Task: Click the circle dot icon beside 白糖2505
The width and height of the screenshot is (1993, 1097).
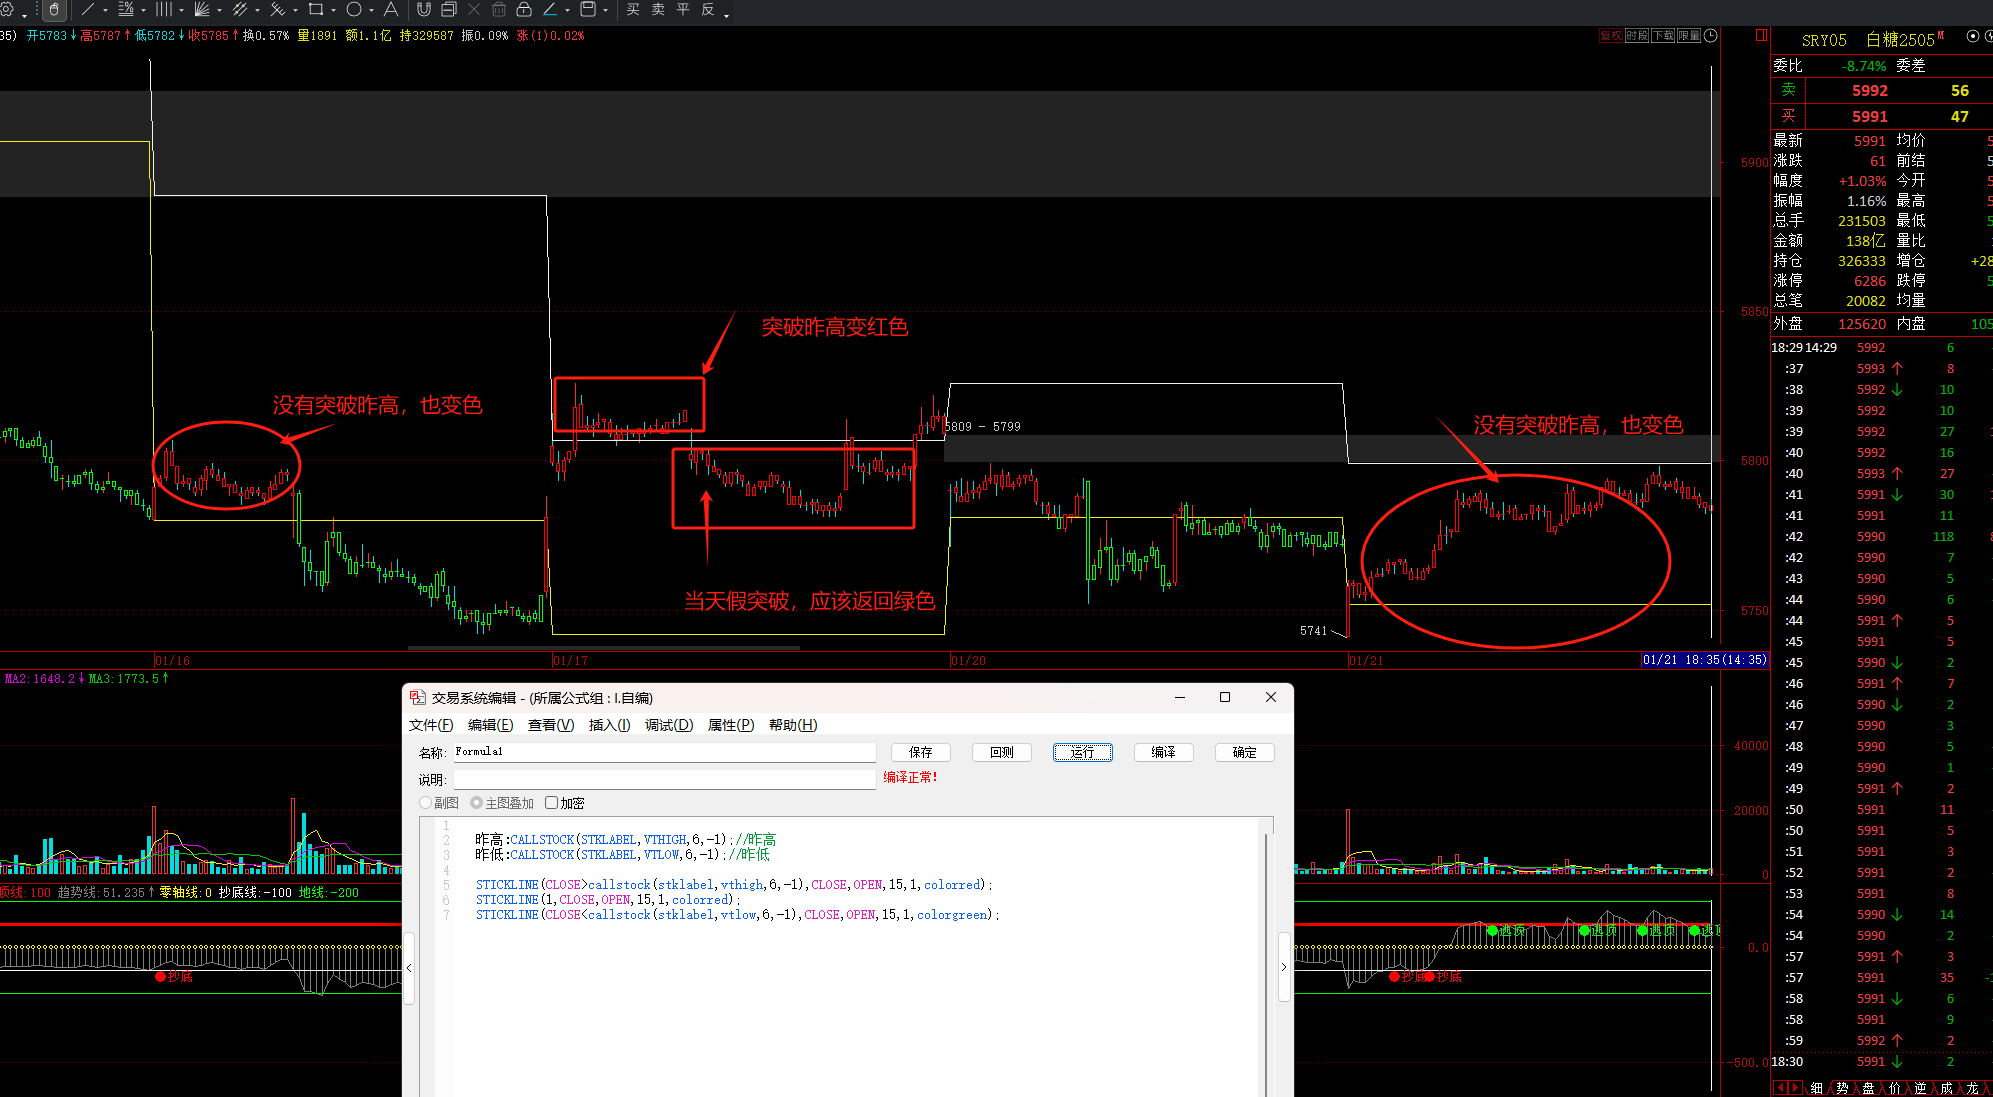Action: [x=1973, y=36]
